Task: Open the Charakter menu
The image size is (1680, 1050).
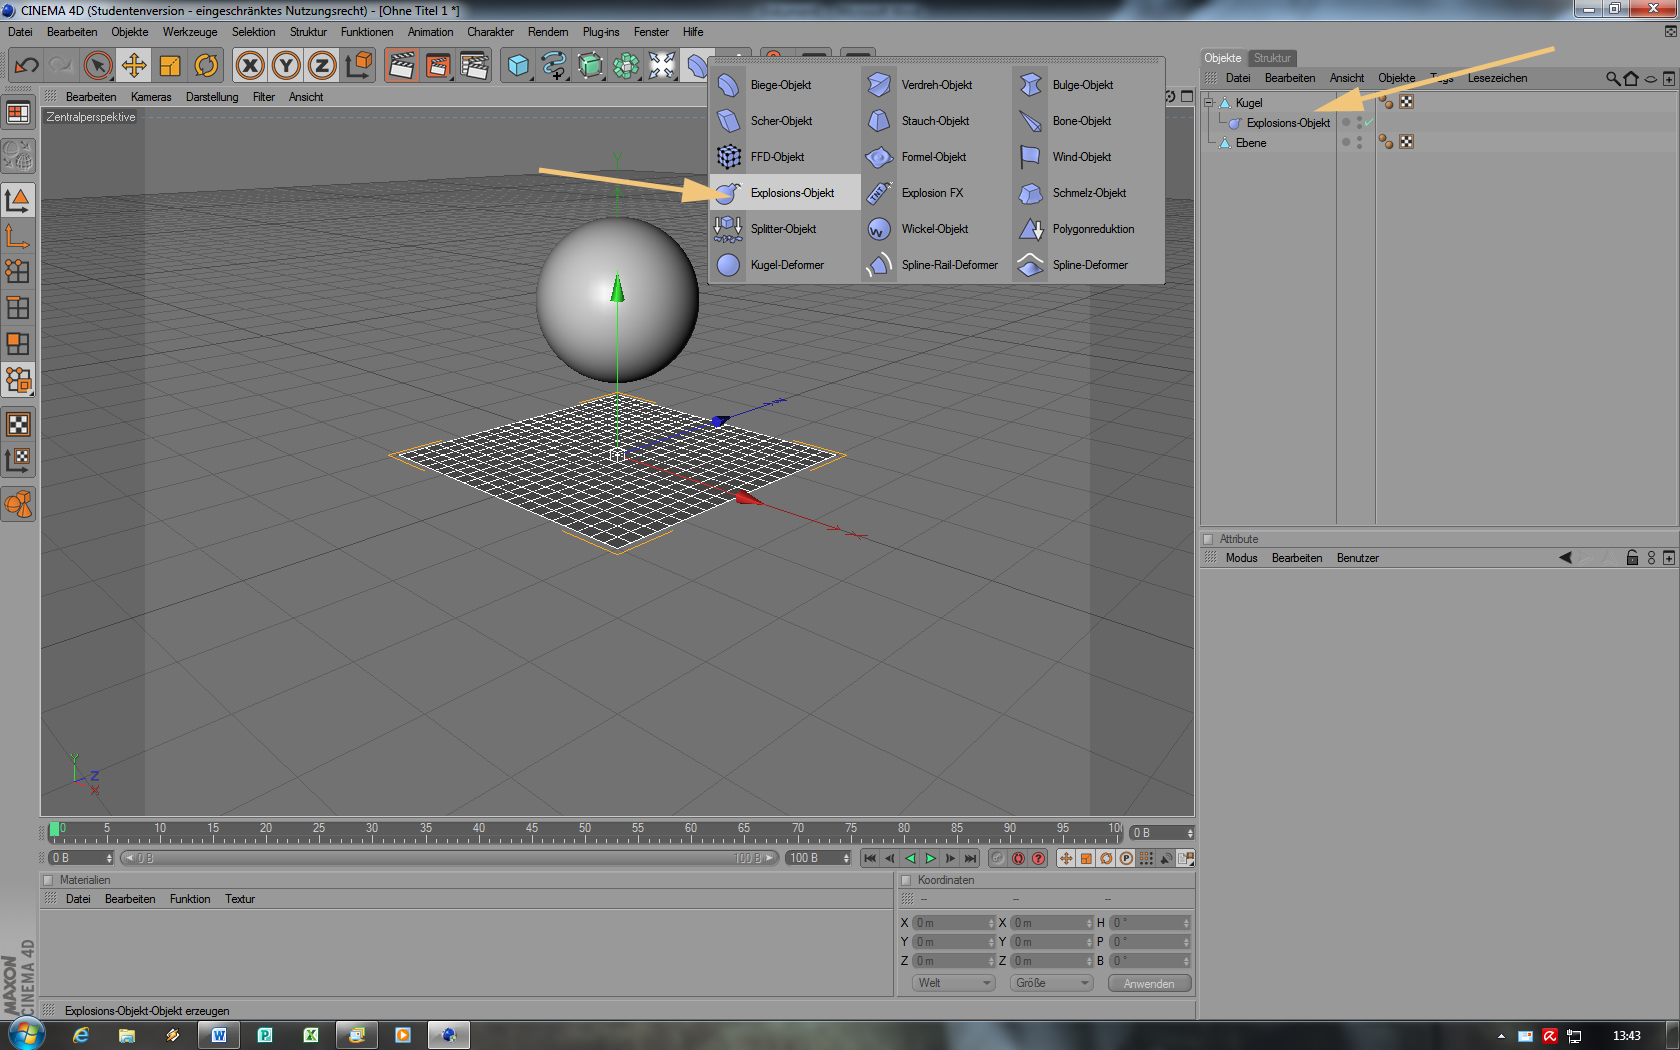Action: (x=490, y=32)
